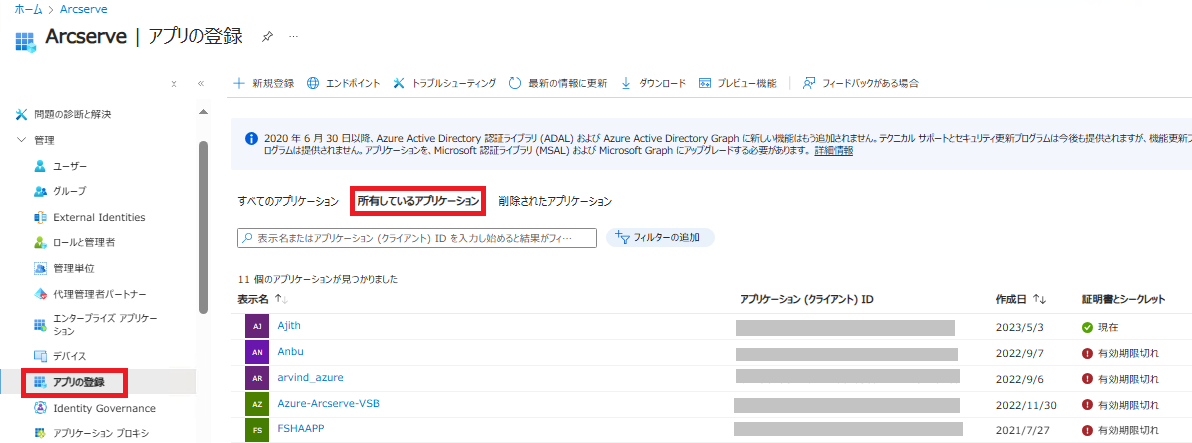The image size is (1192, 443).
Task: Click the Arcserve app registration header icon
Action: [26, 42]
